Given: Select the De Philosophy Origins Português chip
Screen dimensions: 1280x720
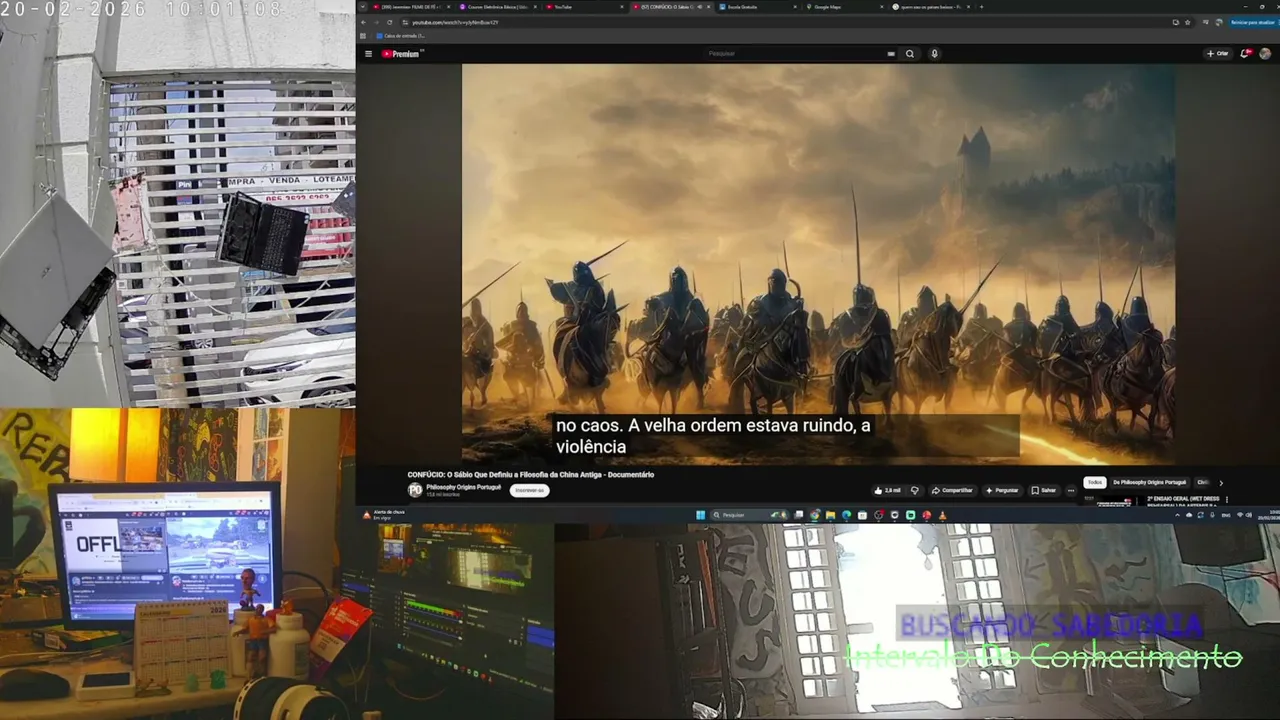Looking at the screenshot, I should click(x=1150, y=482).
